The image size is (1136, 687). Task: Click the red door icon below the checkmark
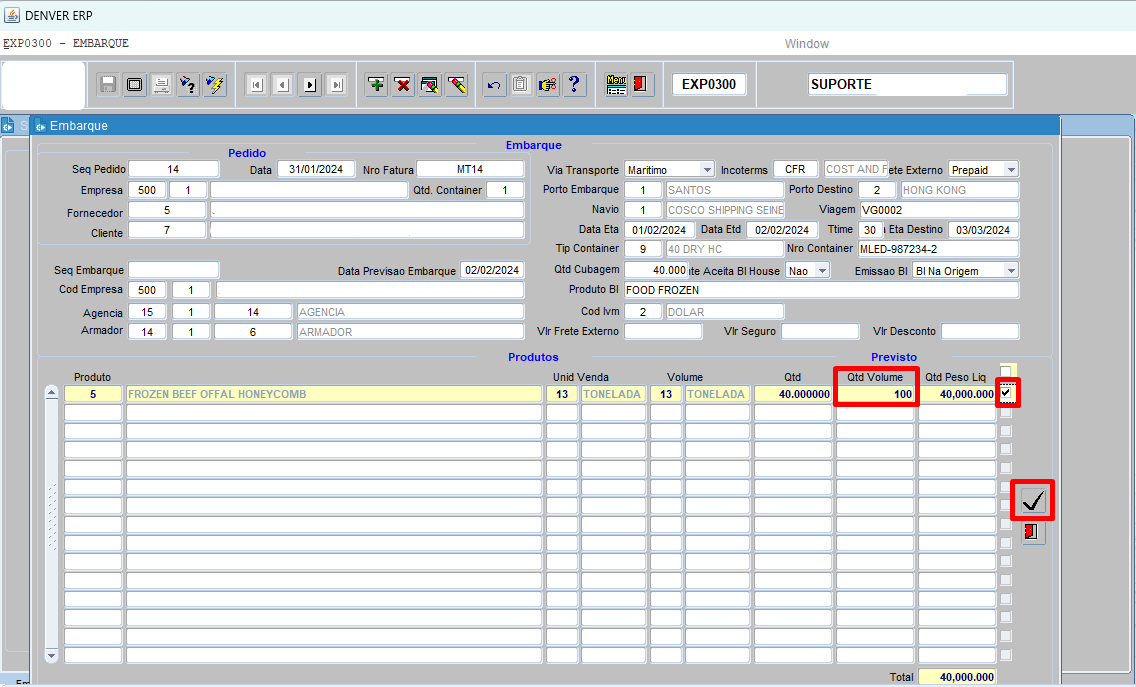(x=1033, y=533)
